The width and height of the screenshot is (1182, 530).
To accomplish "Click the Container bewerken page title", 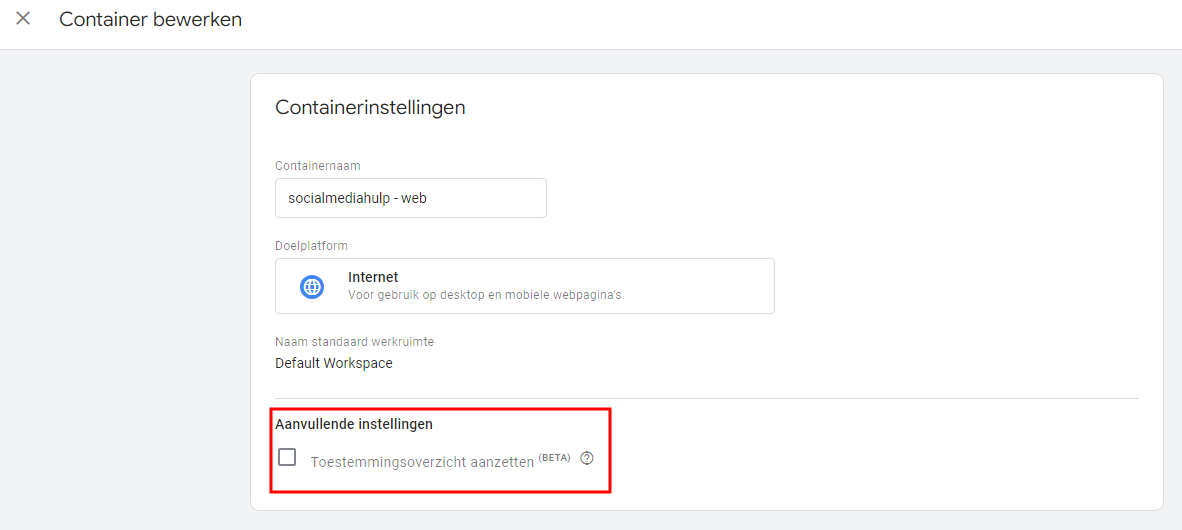I will [150, 19].
